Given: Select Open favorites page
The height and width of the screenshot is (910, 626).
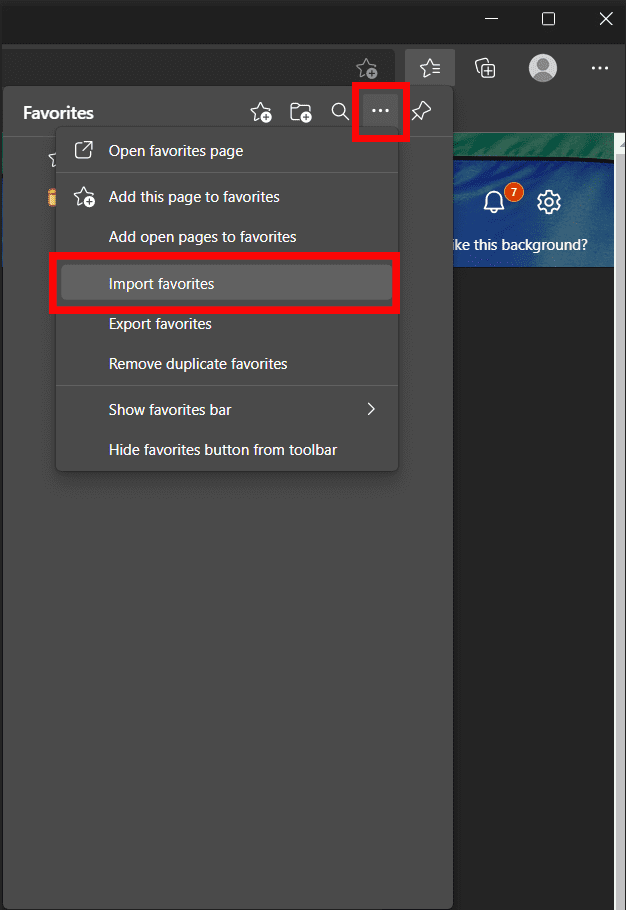Looking at the screenshot, I should [x=176, y=151].
